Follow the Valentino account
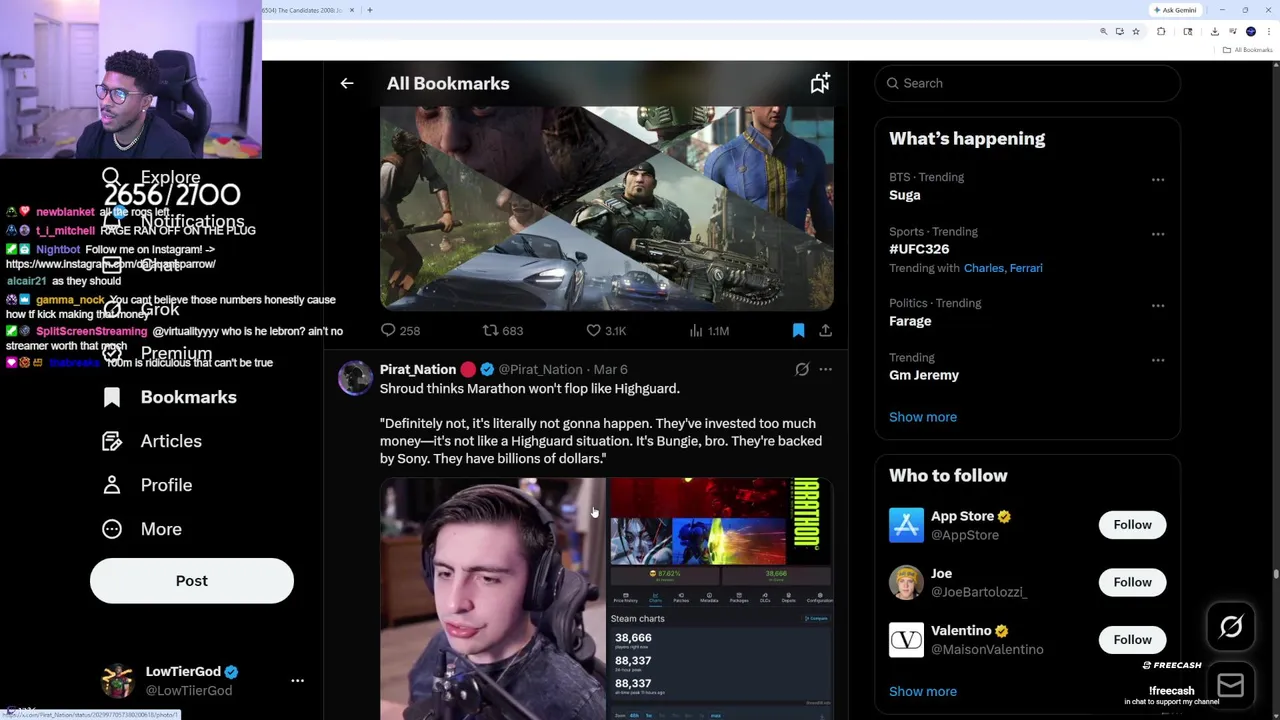 [1132, 639]
